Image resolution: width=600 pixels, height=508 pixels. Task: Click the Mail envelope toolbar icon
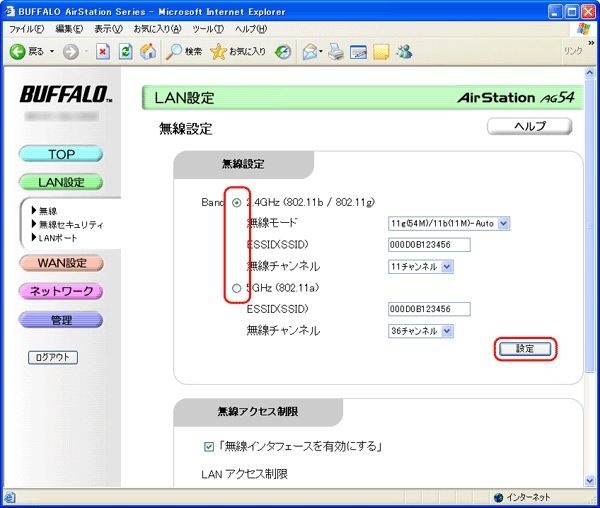tap(311, 51)
